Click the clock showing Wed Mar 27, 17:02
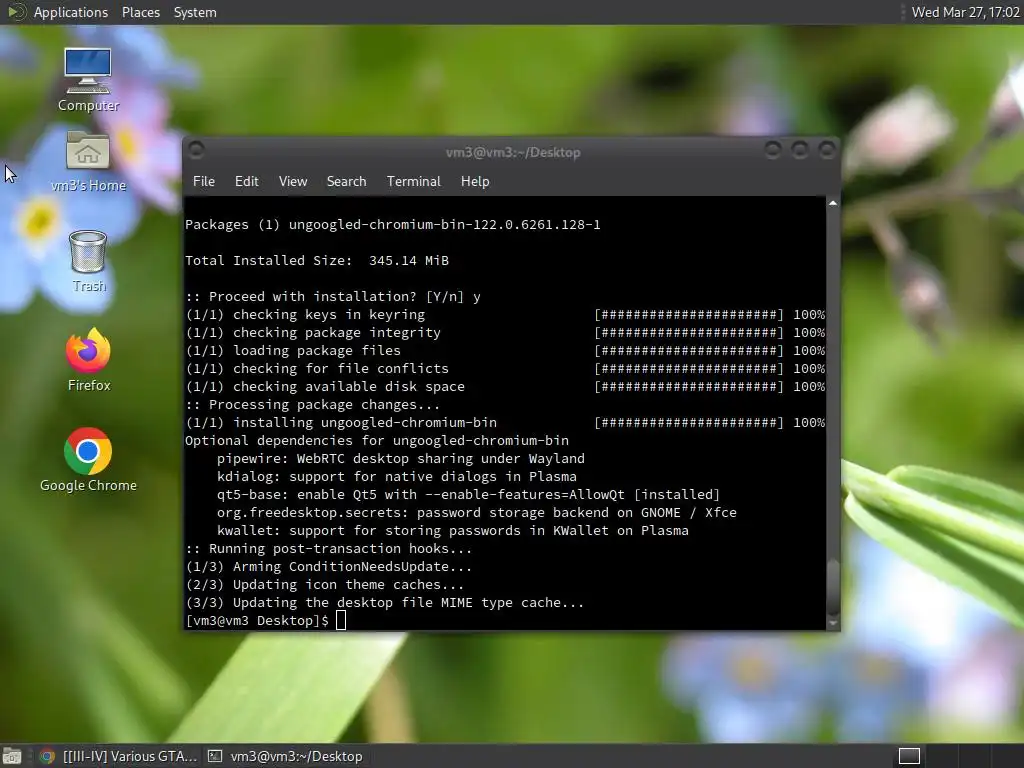 (965, 12)
